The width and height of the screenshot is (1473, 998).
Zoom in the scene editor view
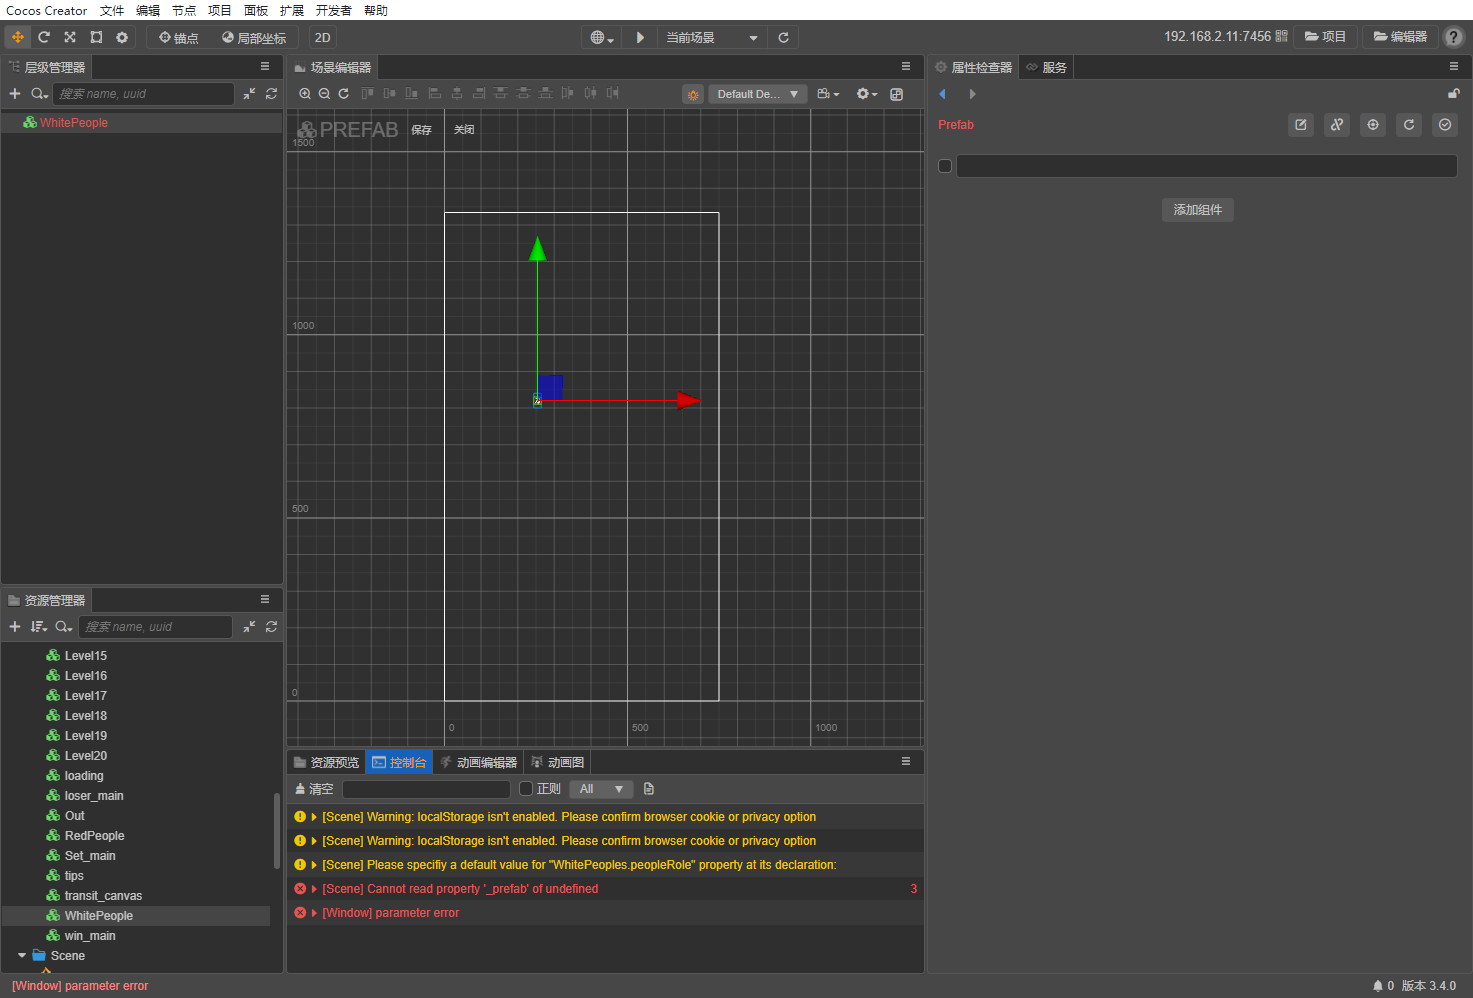coord(305,93)
